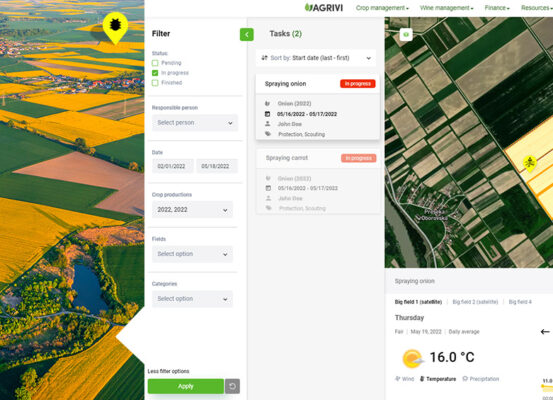This screenshot has height=400, width=553.
Task: Click the sort order icon beside Sort by
Action: coord(264,58)
